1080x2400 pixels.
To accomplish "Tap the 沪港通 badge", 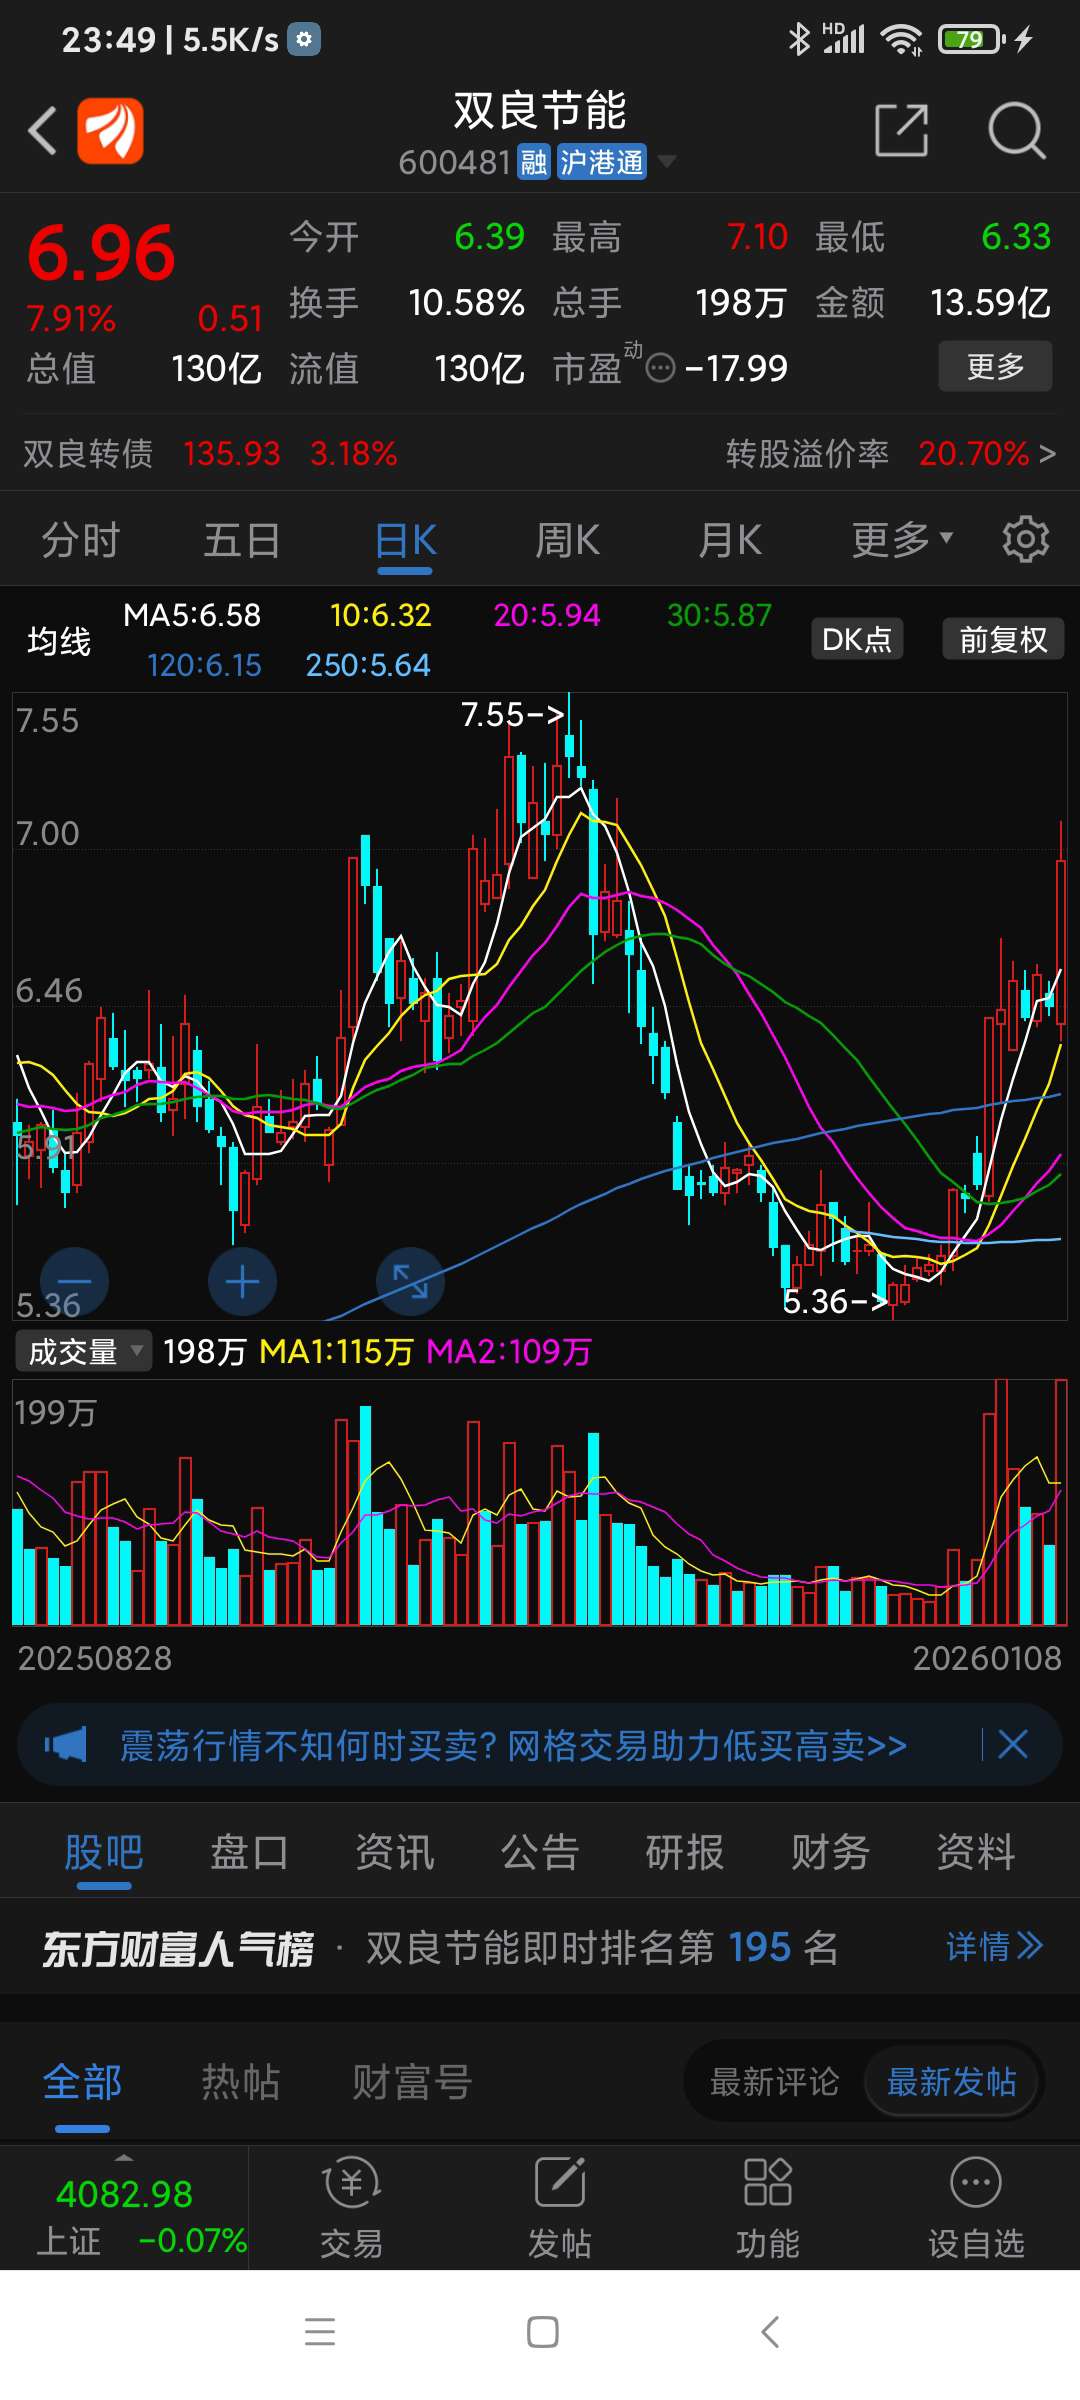I will coord(602,162).
